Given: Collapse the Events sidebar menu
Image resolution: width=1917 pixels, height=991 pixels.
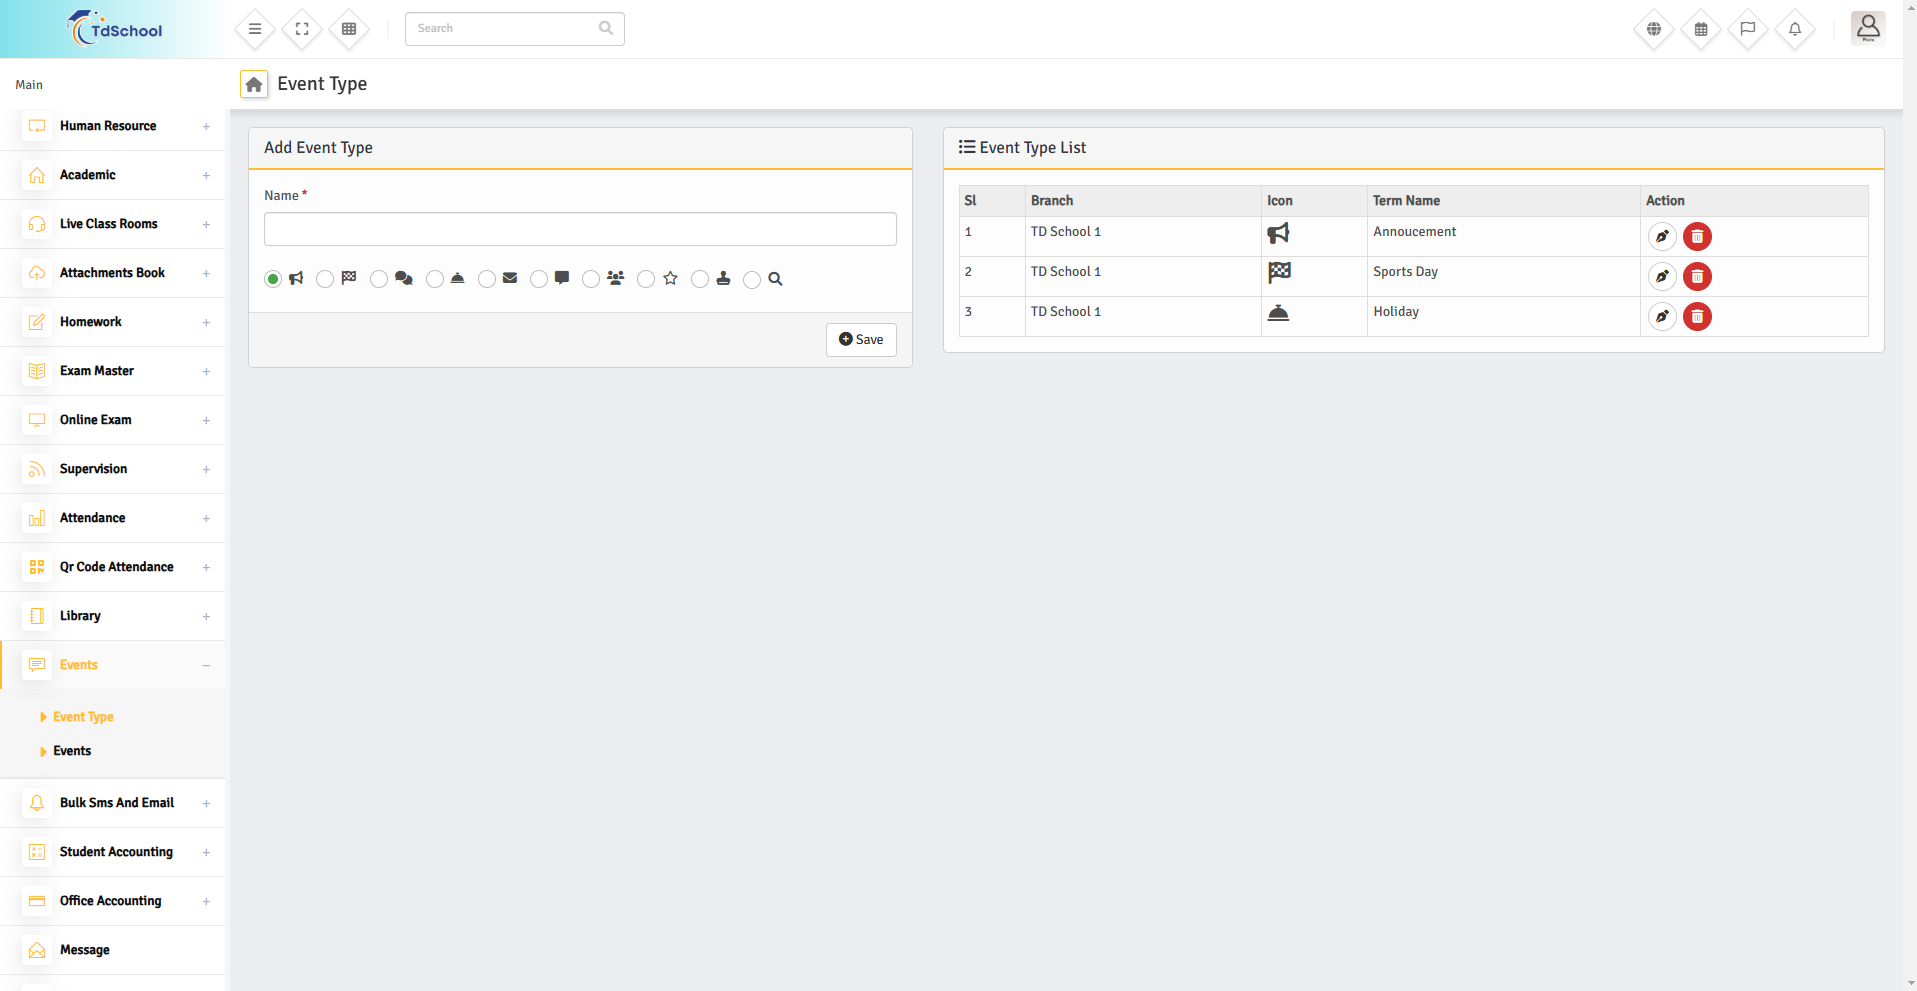Looking at the screenshot, I should [x=206, y=666].
